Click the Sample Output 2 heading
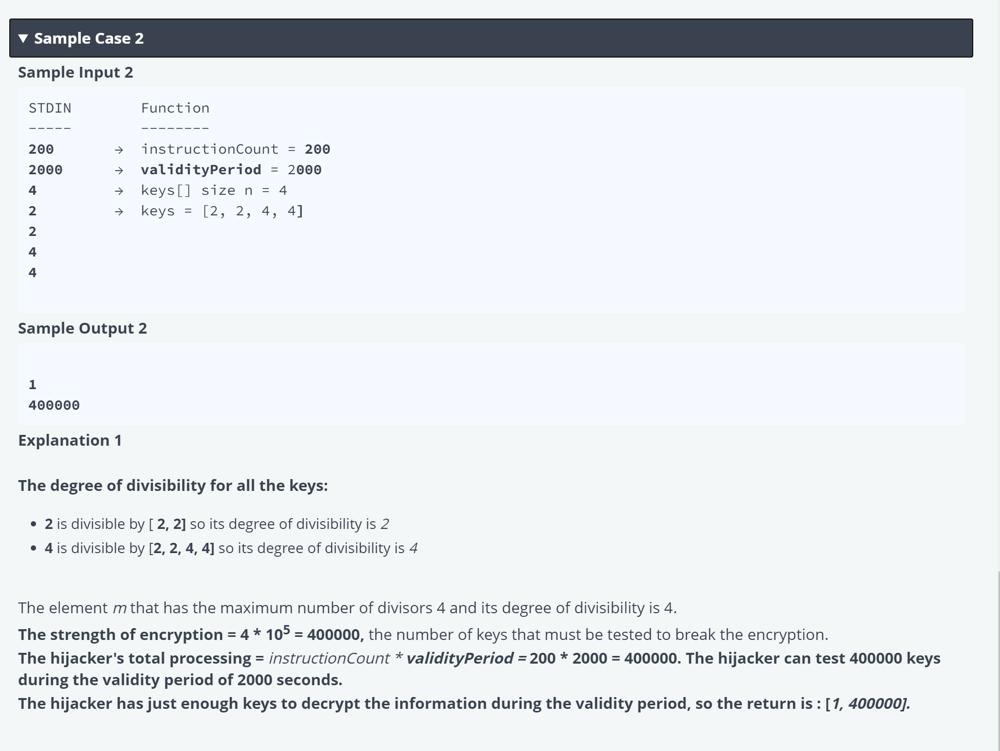The width and height of the screenshot is (1000, 751). pos(82,328)
